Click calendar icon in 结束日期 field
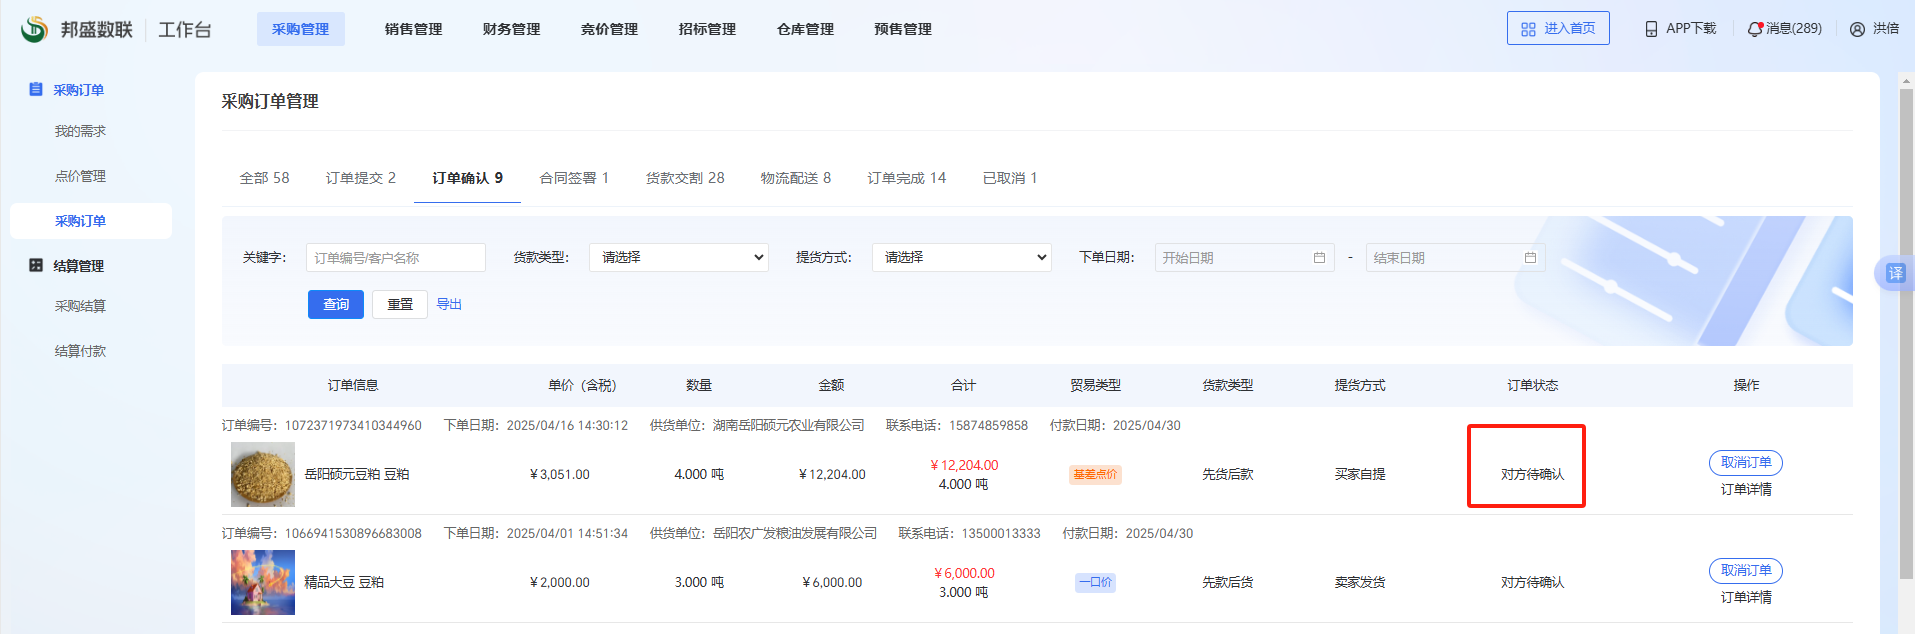The image size is (1915, 634). pos(1530,258)
